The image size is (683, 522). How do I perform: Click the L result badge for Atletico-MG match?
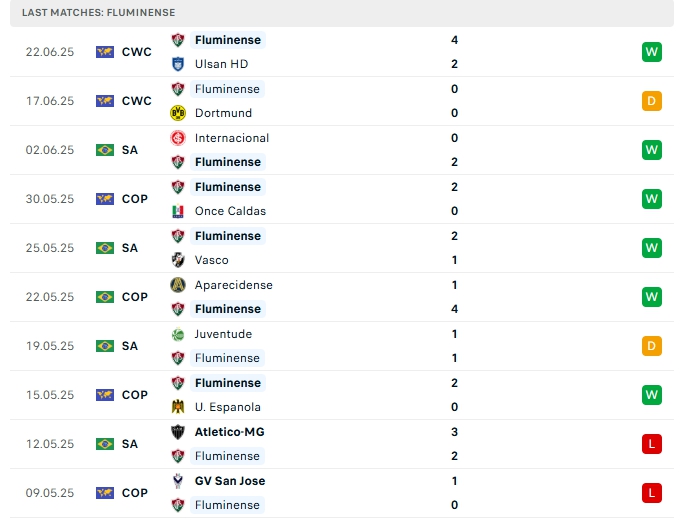click(x=652, y=444)
